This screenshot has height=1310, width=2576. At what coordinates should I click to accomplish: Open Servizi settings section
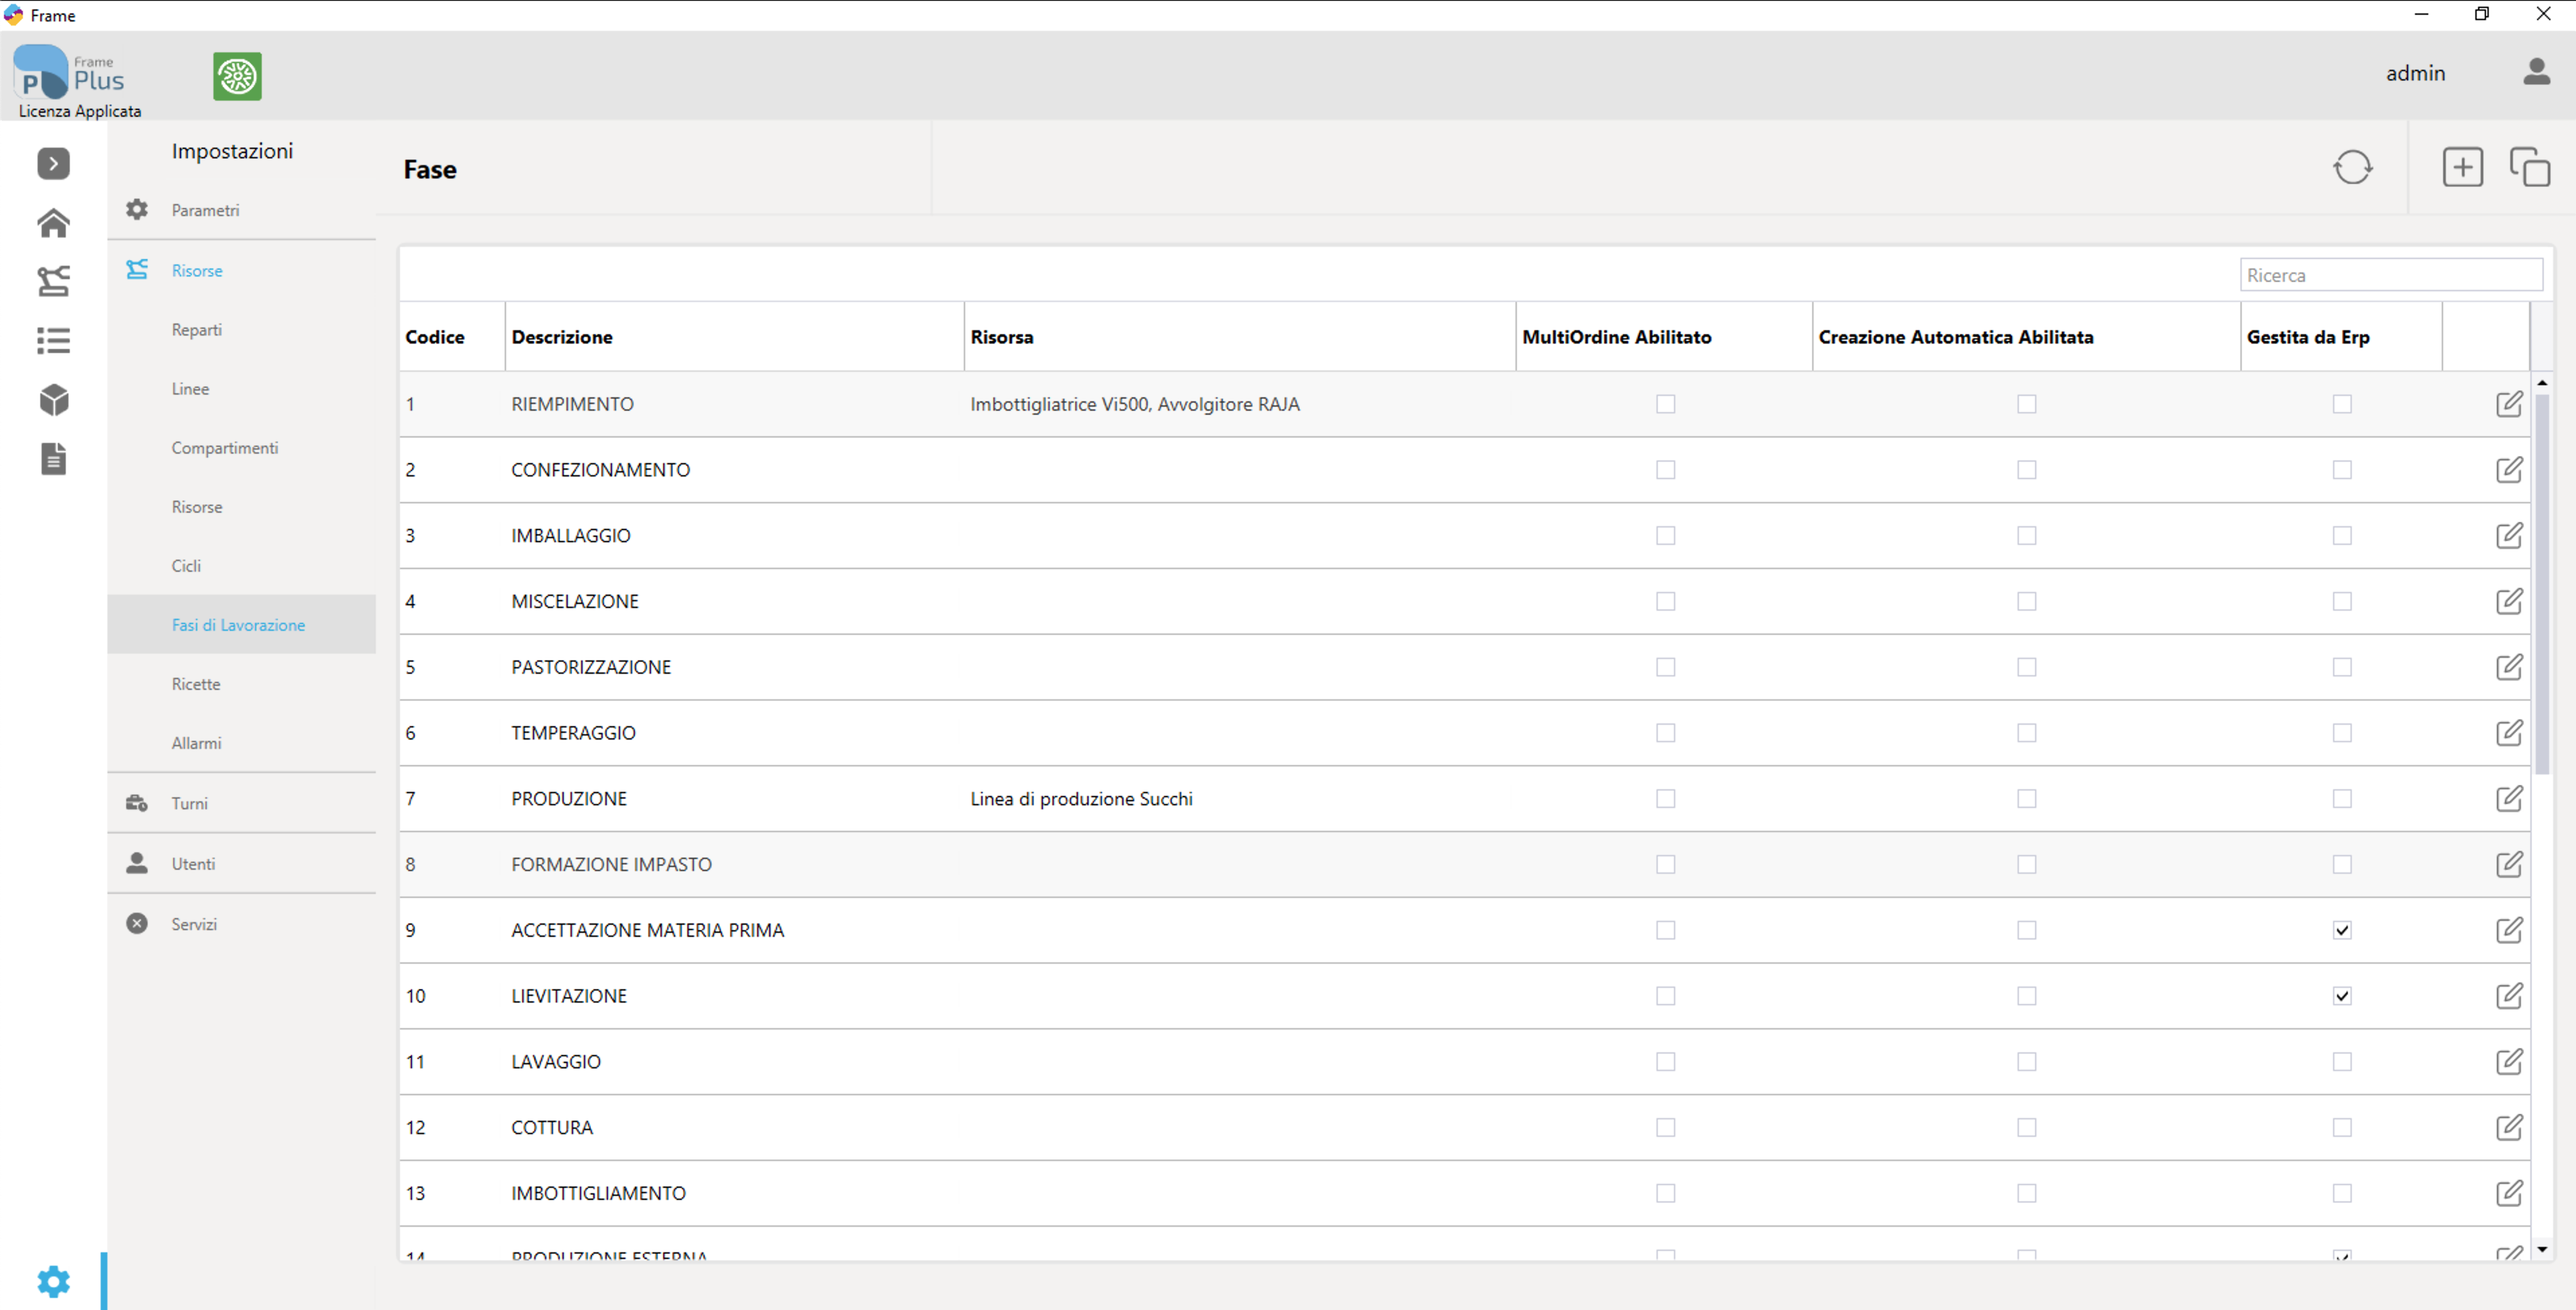click(x=242, y=924)
